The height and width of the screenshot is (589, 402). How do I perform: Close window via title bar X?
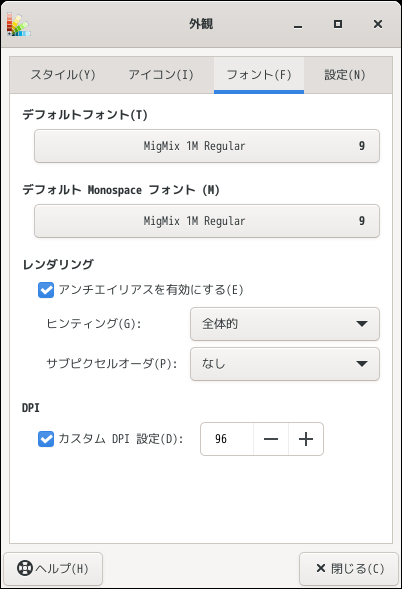[x=378, y=24]
